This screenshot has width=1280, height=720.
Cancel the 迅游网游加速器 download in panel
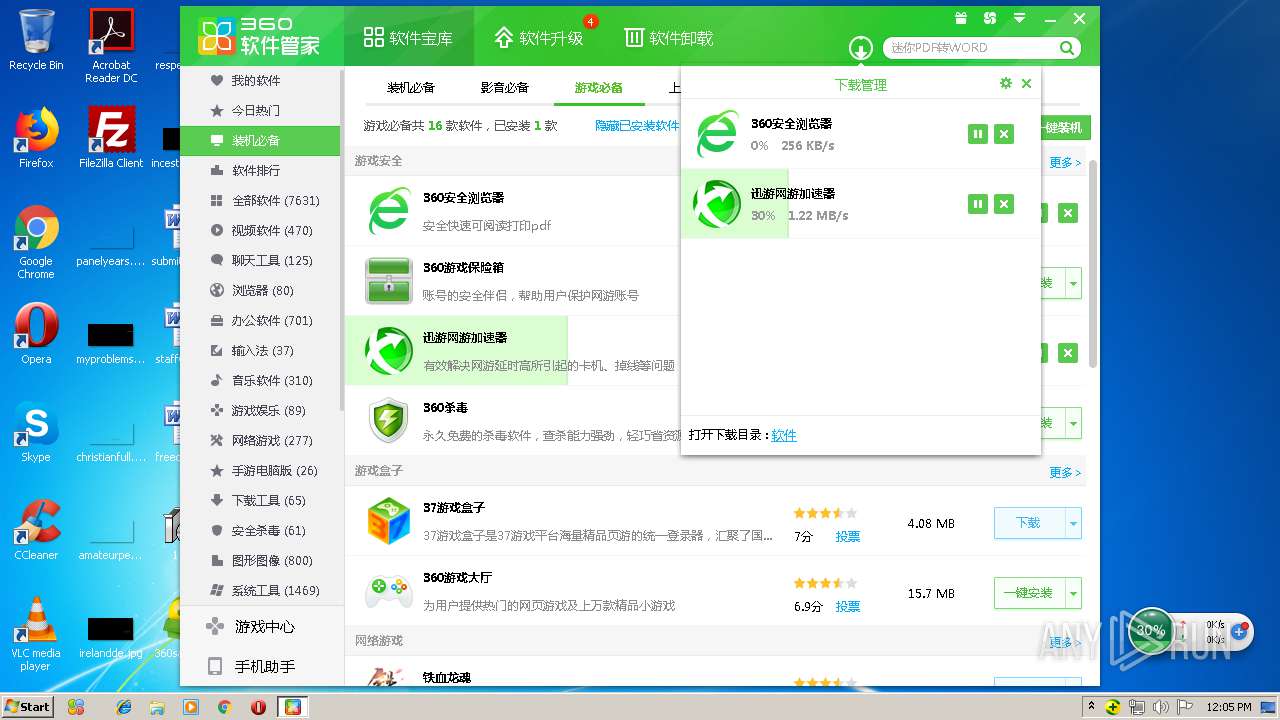pyautogui.click(x=1004, y=204)
